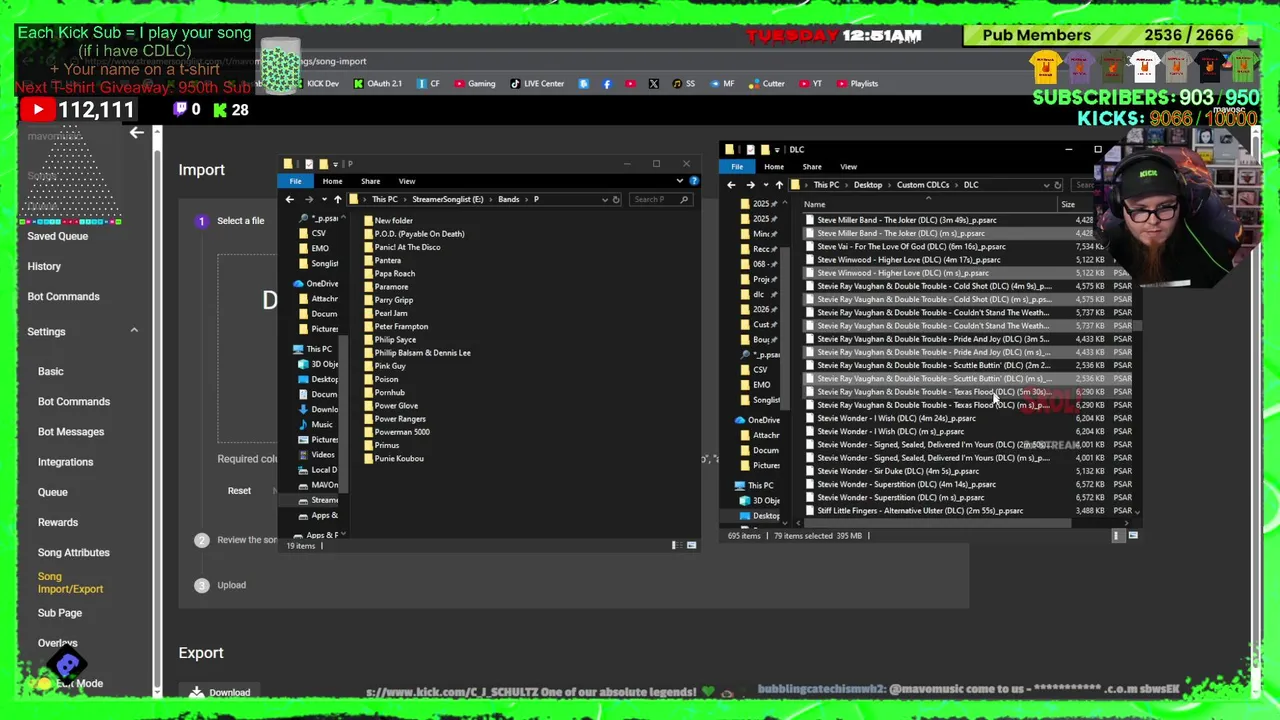The height and width of the screenshot is (720, 1280).
Task: Open the YT bookmark
Action: pyautogui.click(x=811, y=84)
